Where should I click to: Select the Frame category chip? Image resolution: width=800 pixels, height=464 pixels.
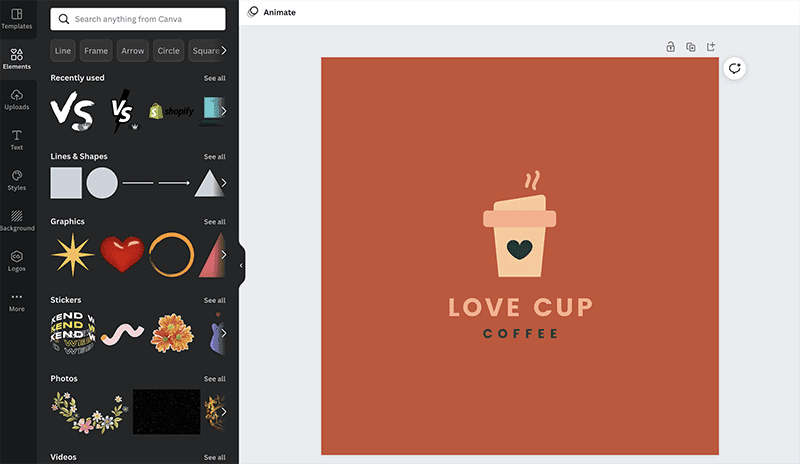[96, 51]
